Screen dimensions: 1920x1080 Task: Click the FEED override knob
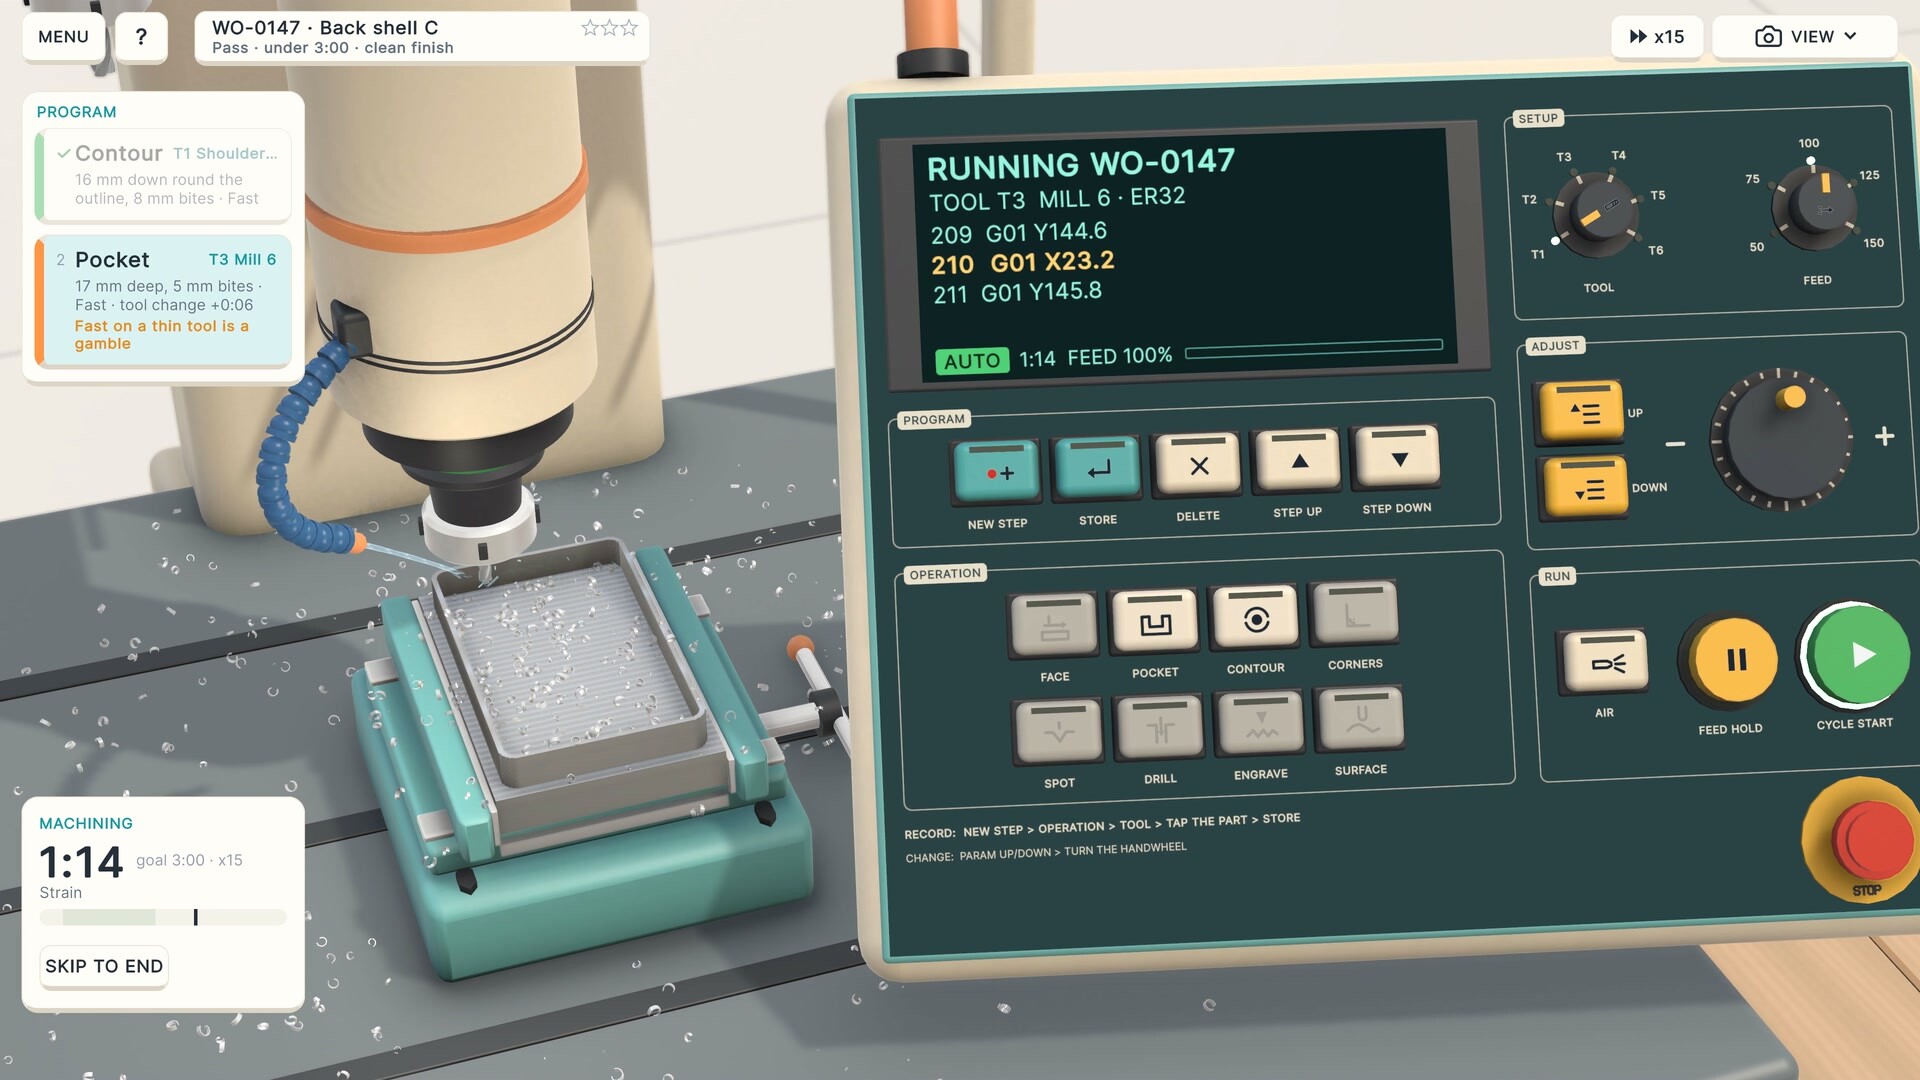click(x=1814, y=206)
